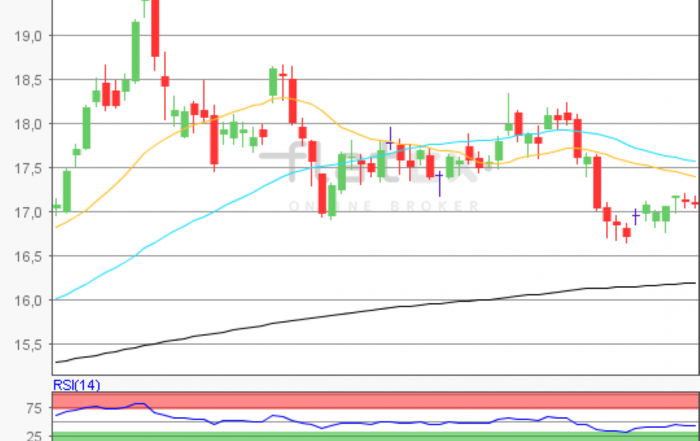This screenshot has height=441, width=700.
Task: Click the 17,0 price axis label
Action: click(x=28, y=212)
